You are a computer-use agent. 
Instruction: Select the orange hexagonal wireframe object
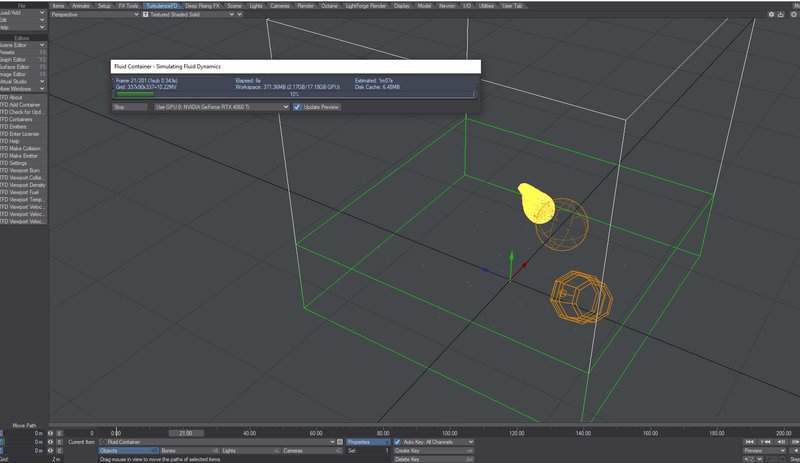(581, 297)
